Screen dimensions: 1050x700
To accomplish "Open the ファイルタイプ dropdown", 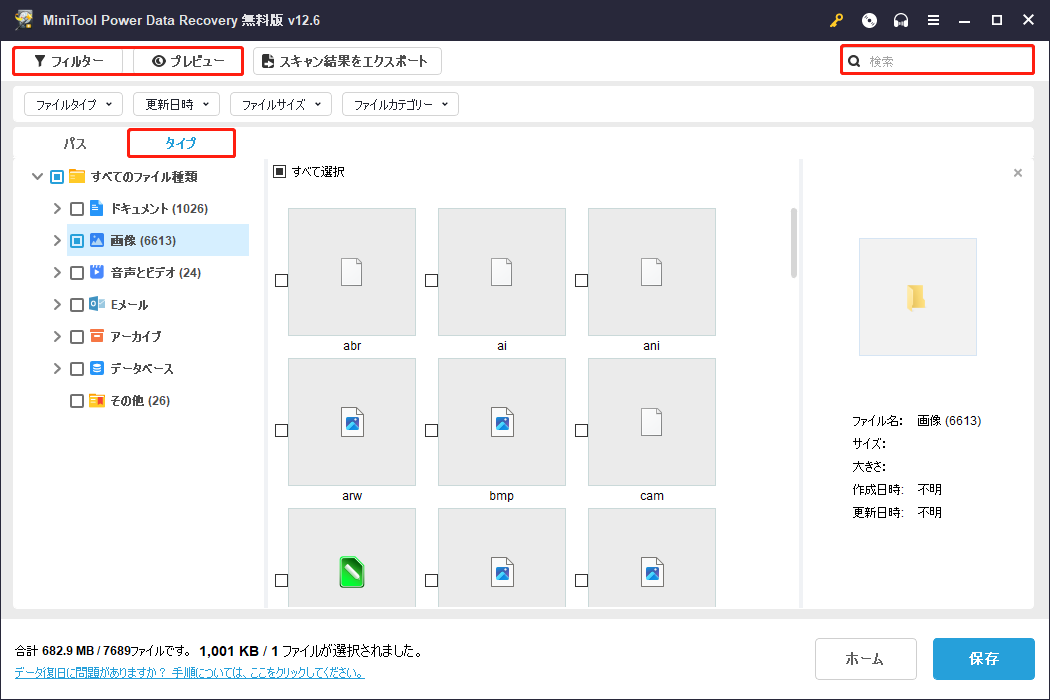I will pos(73,104).
